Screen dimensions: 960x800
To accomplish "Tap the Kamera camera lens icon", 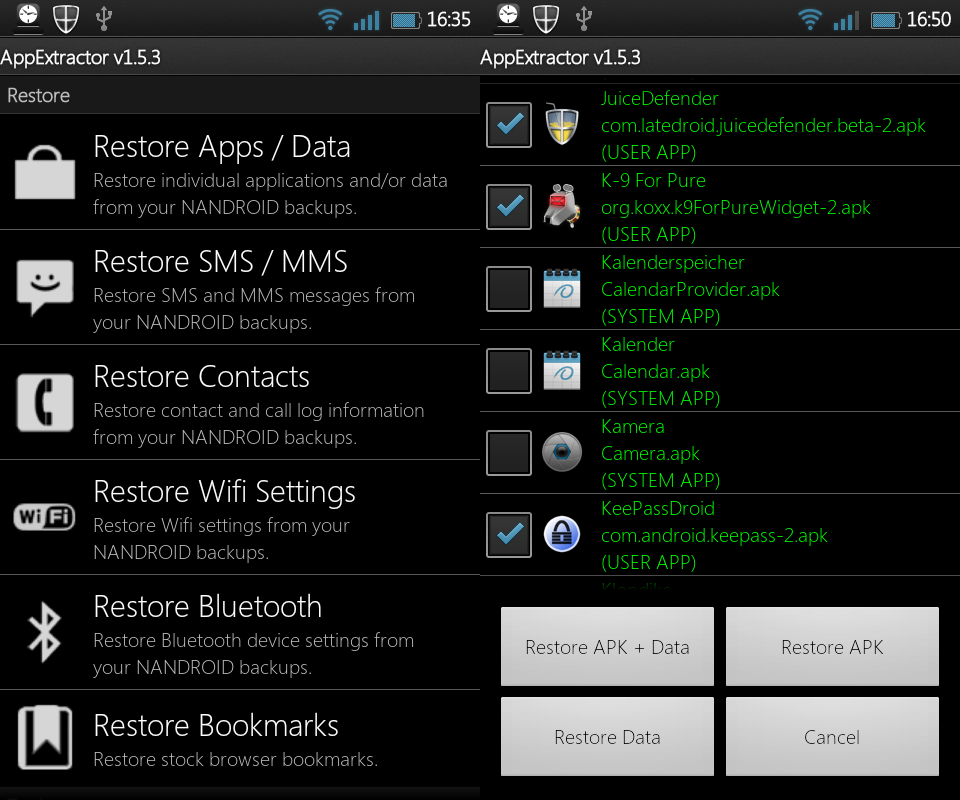I will [x=562, y=453].
